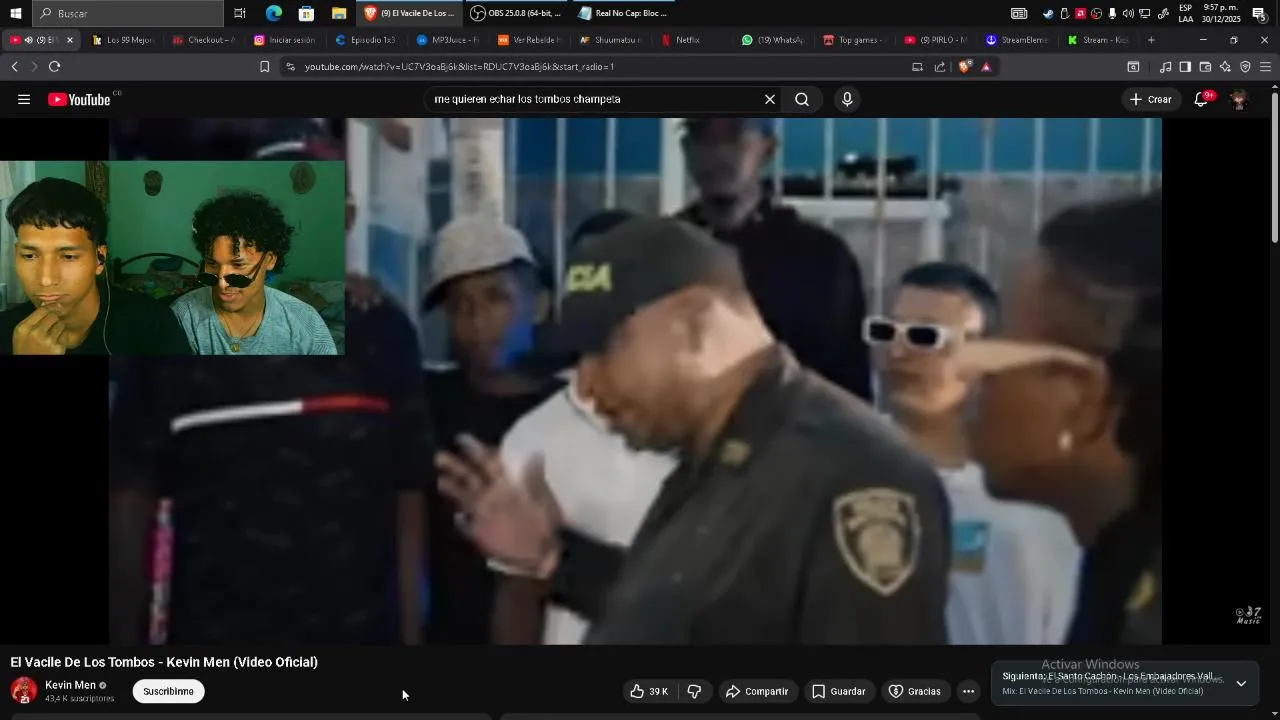The height and width of the screenshot is (720, 1280).
Task: Switch to the StreamElements tab
Action: tap(1017, 40)
